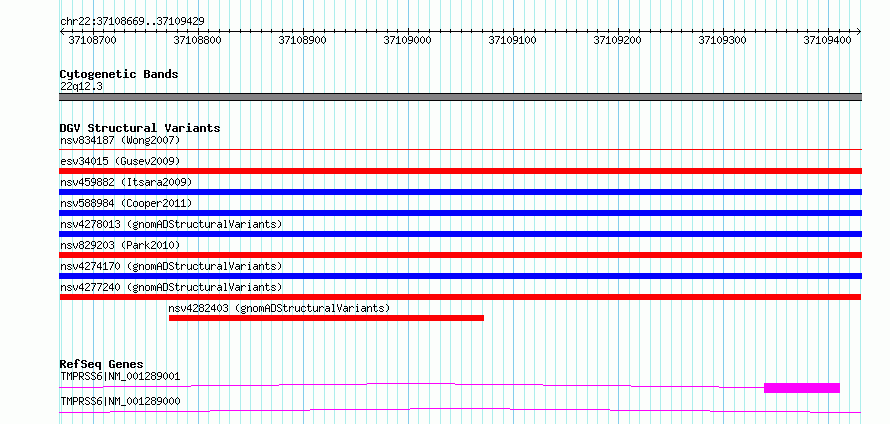The image size is (890, 424).
Task: Open nsv829203 (Park2010) label
Action: tap(120, 245)
